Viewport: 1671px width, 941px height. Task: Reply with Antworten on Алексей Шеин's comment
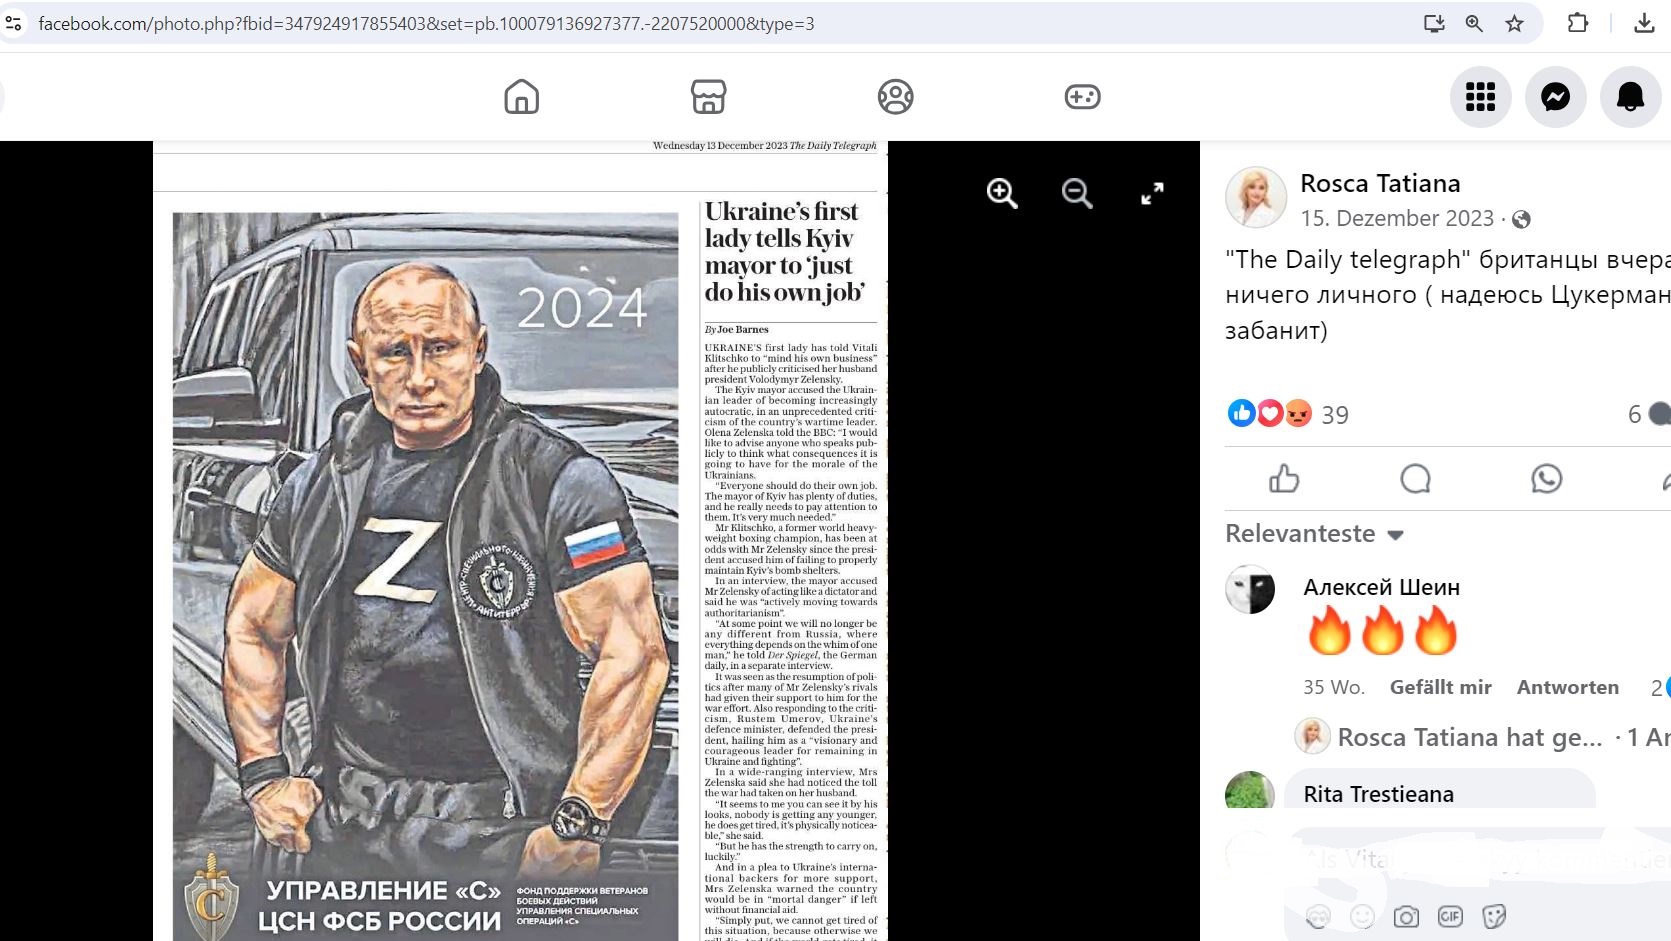click(x=1567, y=687)
